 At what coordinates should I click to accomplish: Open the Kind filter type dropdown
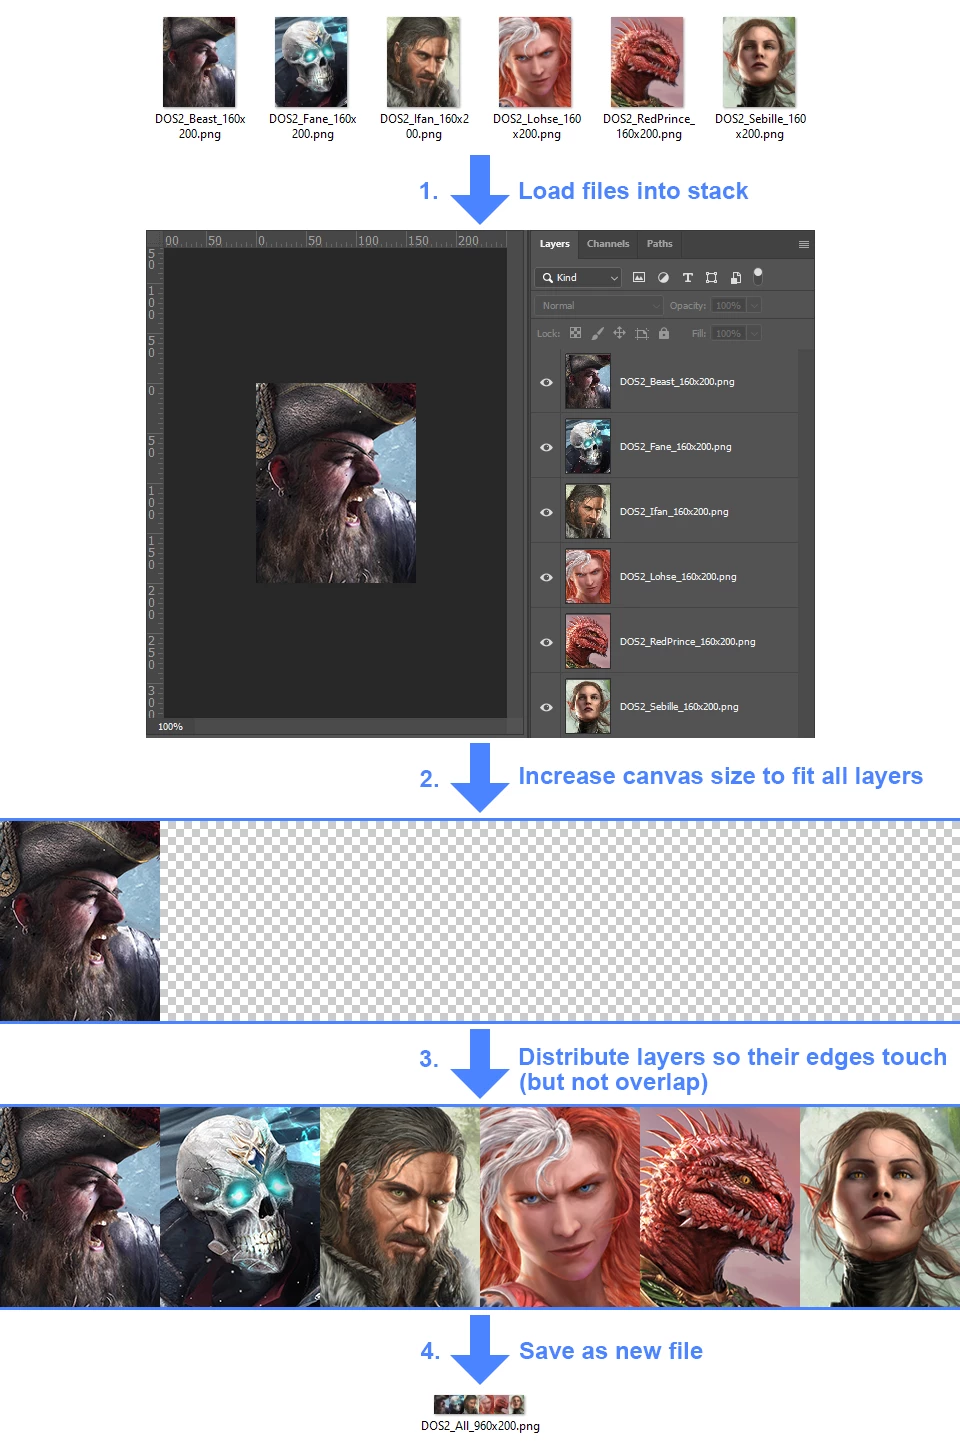(579, 277)
